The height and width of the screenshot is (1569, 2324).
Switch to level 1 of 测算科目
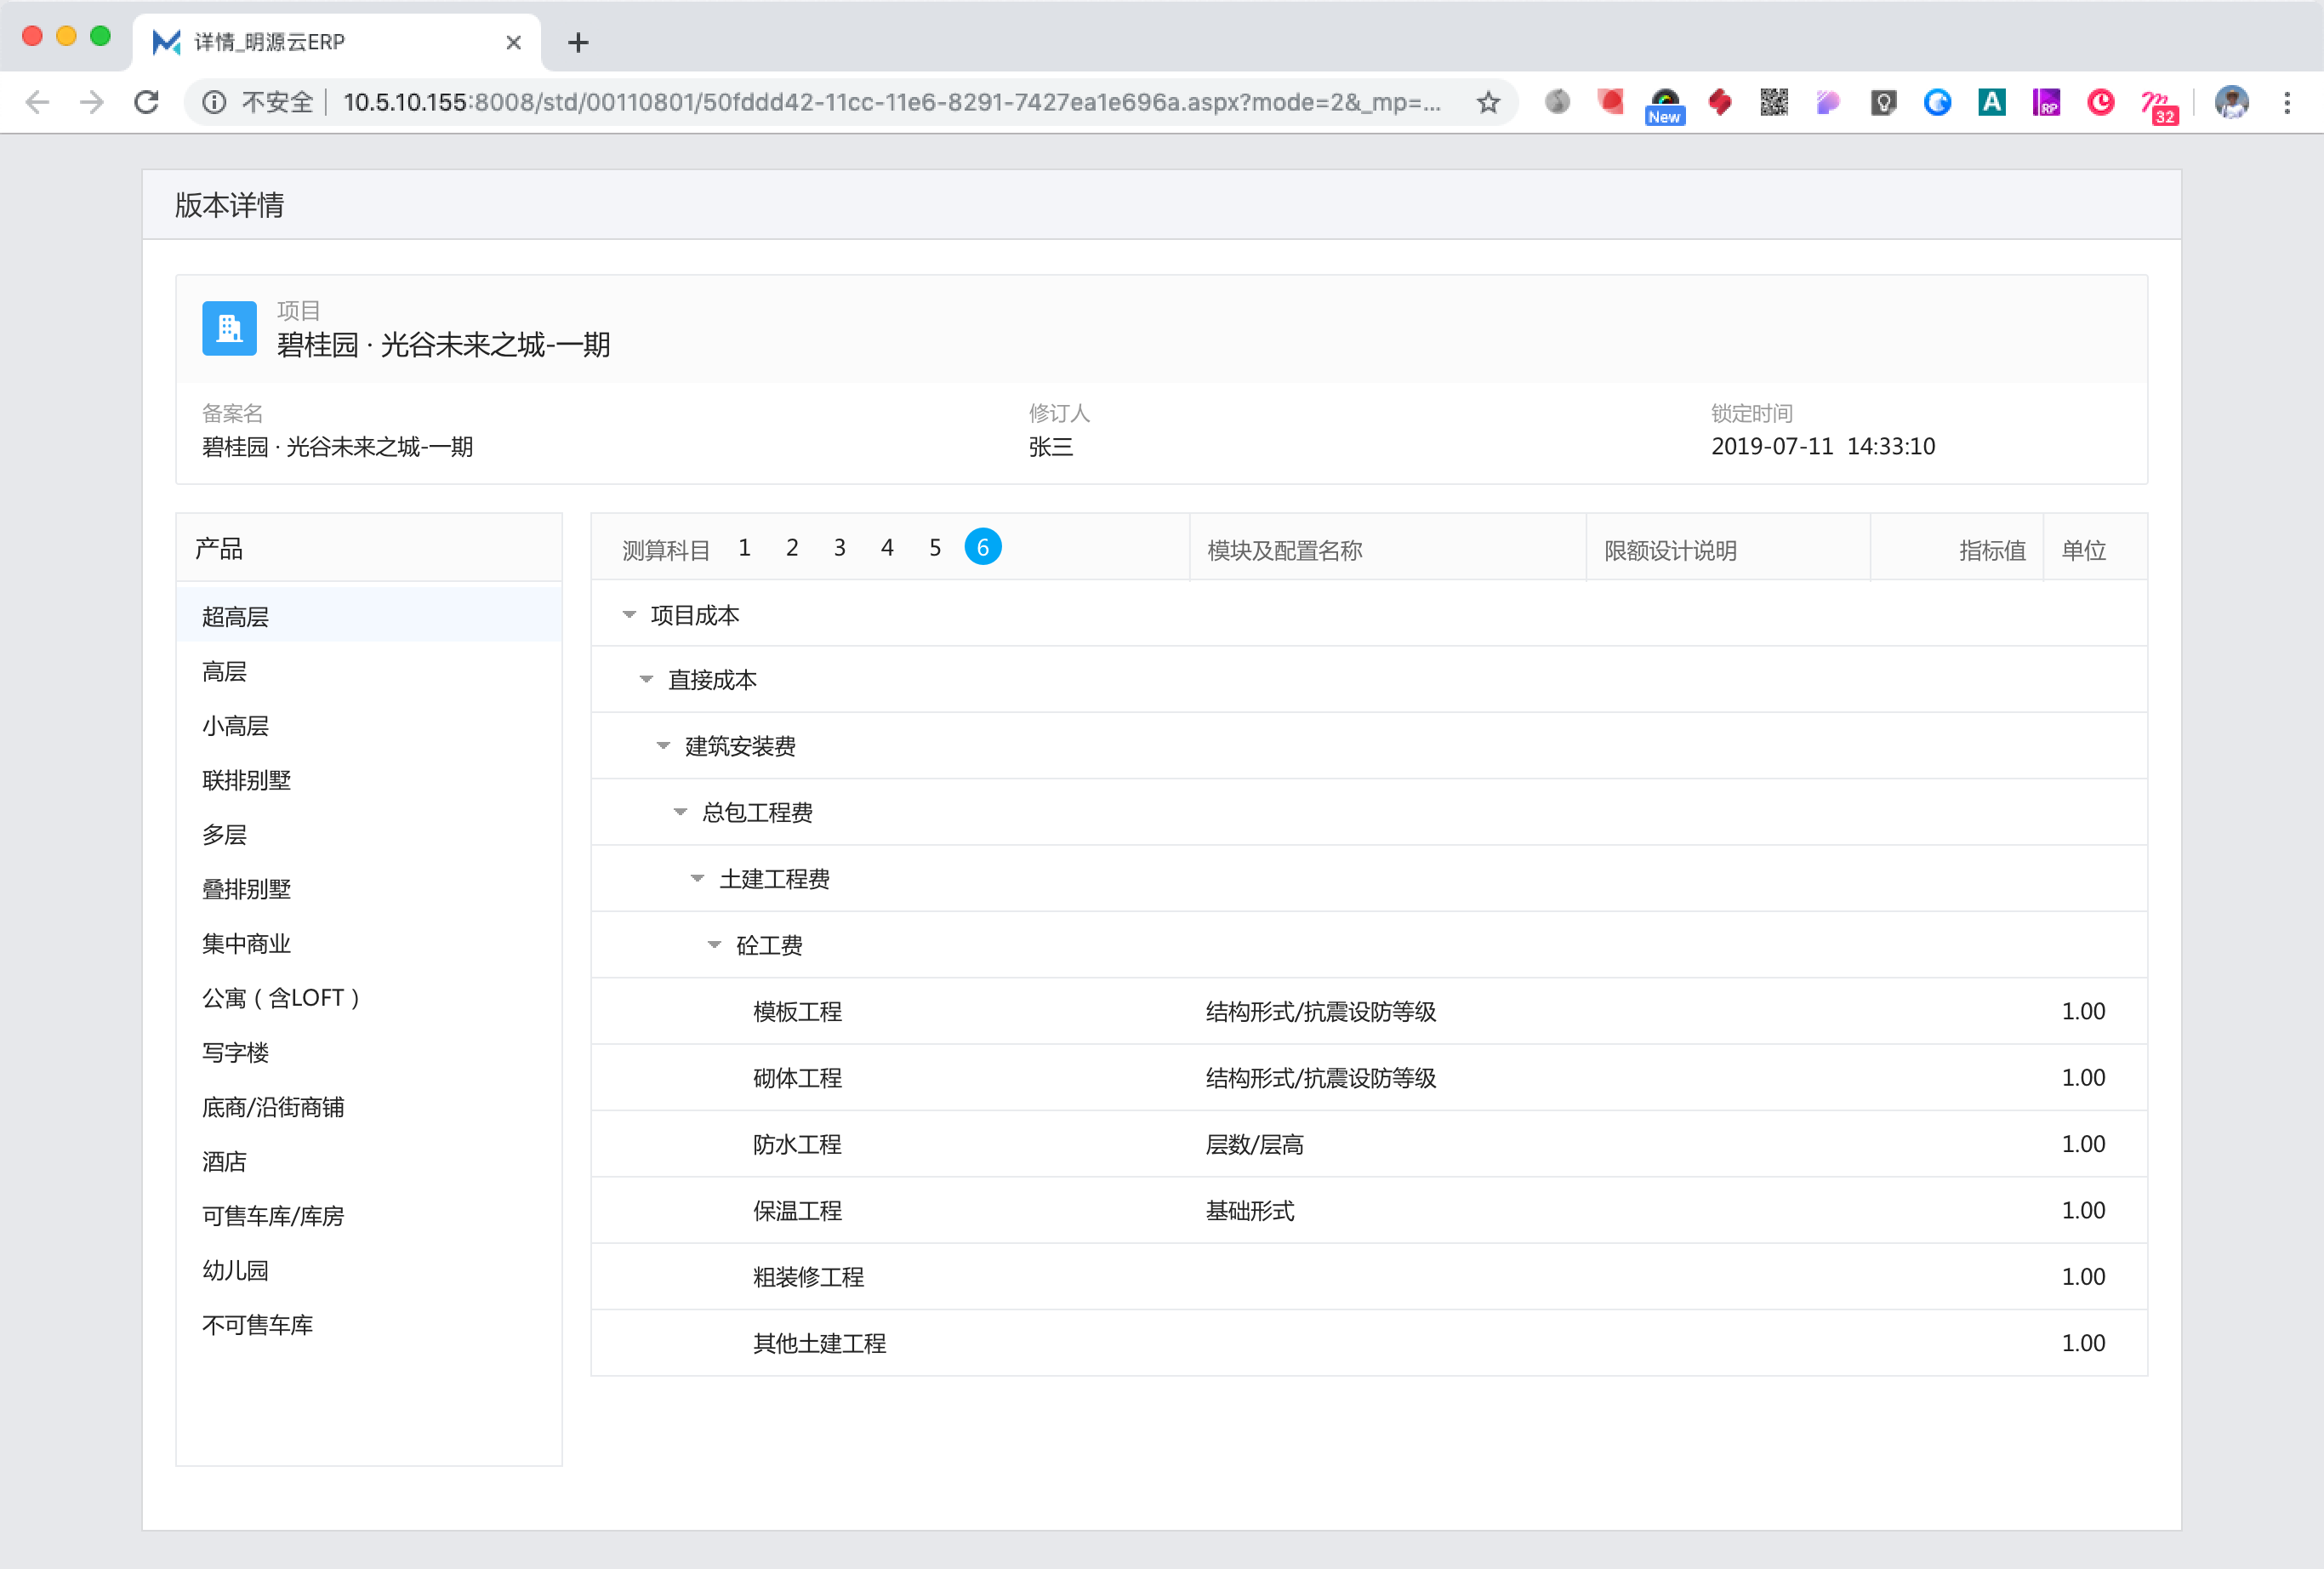(x=744, y=548)
